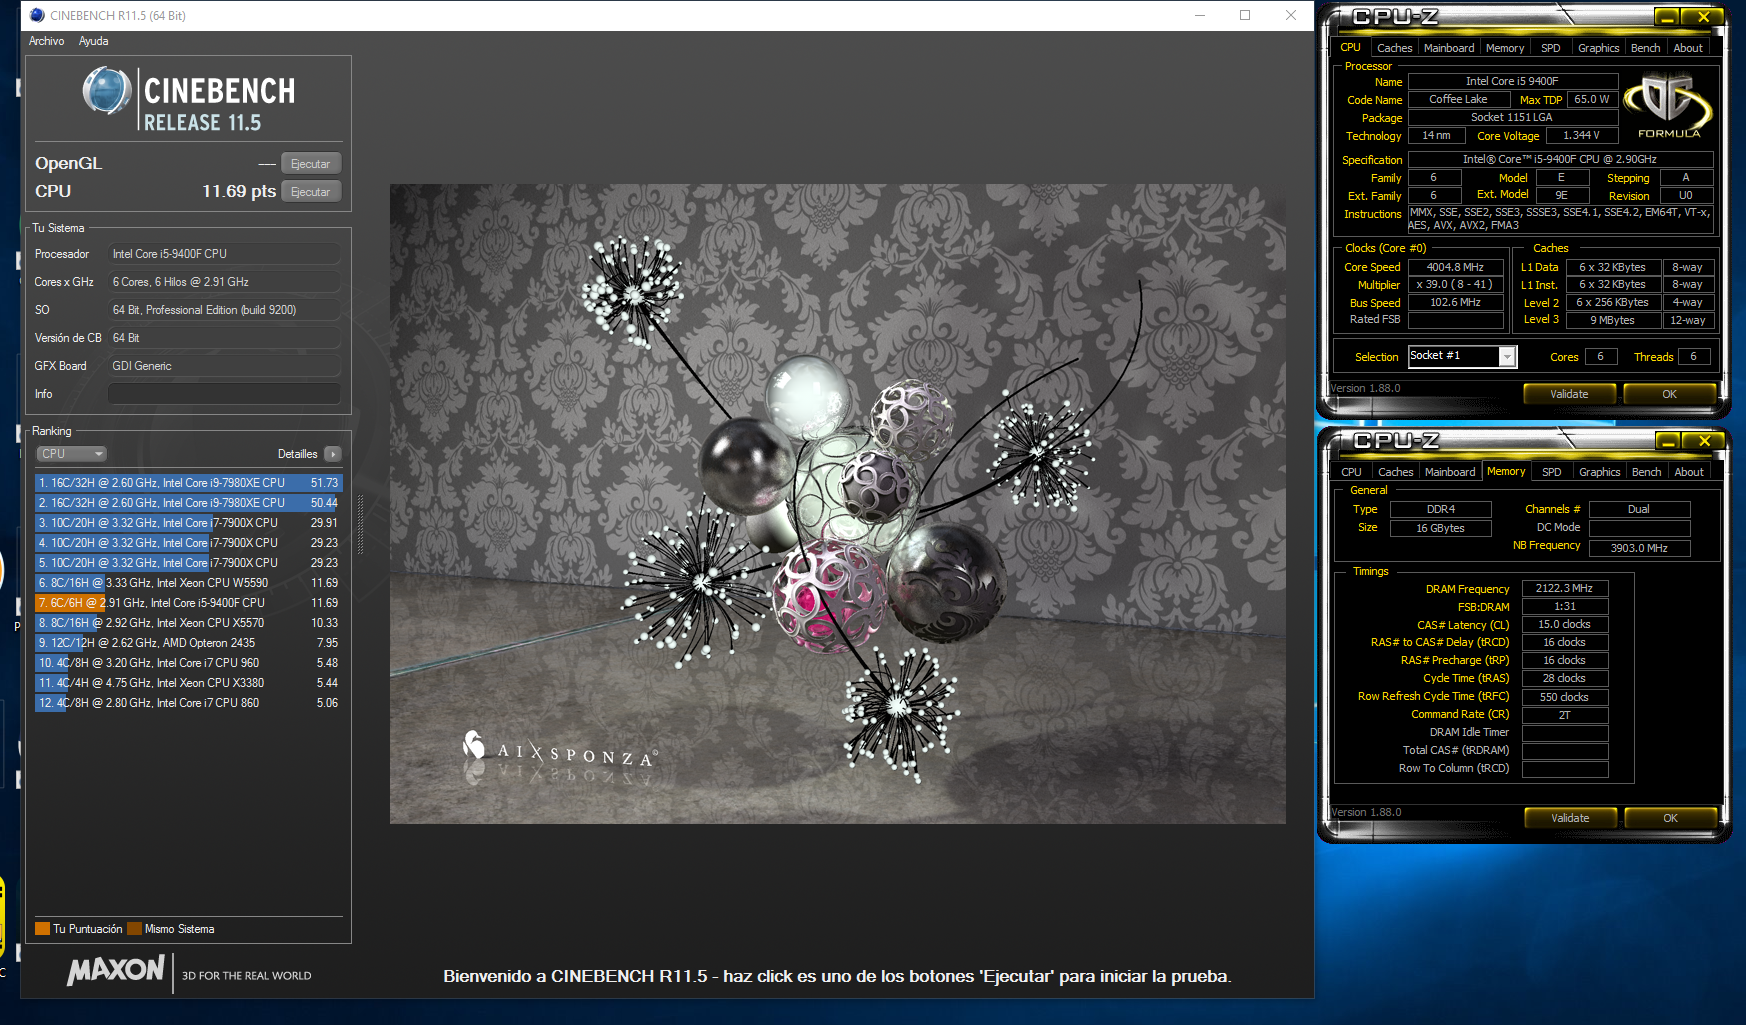Switch to Mainboard tab in bottom CPU-Z
The width and height of the screenshot is (1746, 1025).
point(1450,472)
